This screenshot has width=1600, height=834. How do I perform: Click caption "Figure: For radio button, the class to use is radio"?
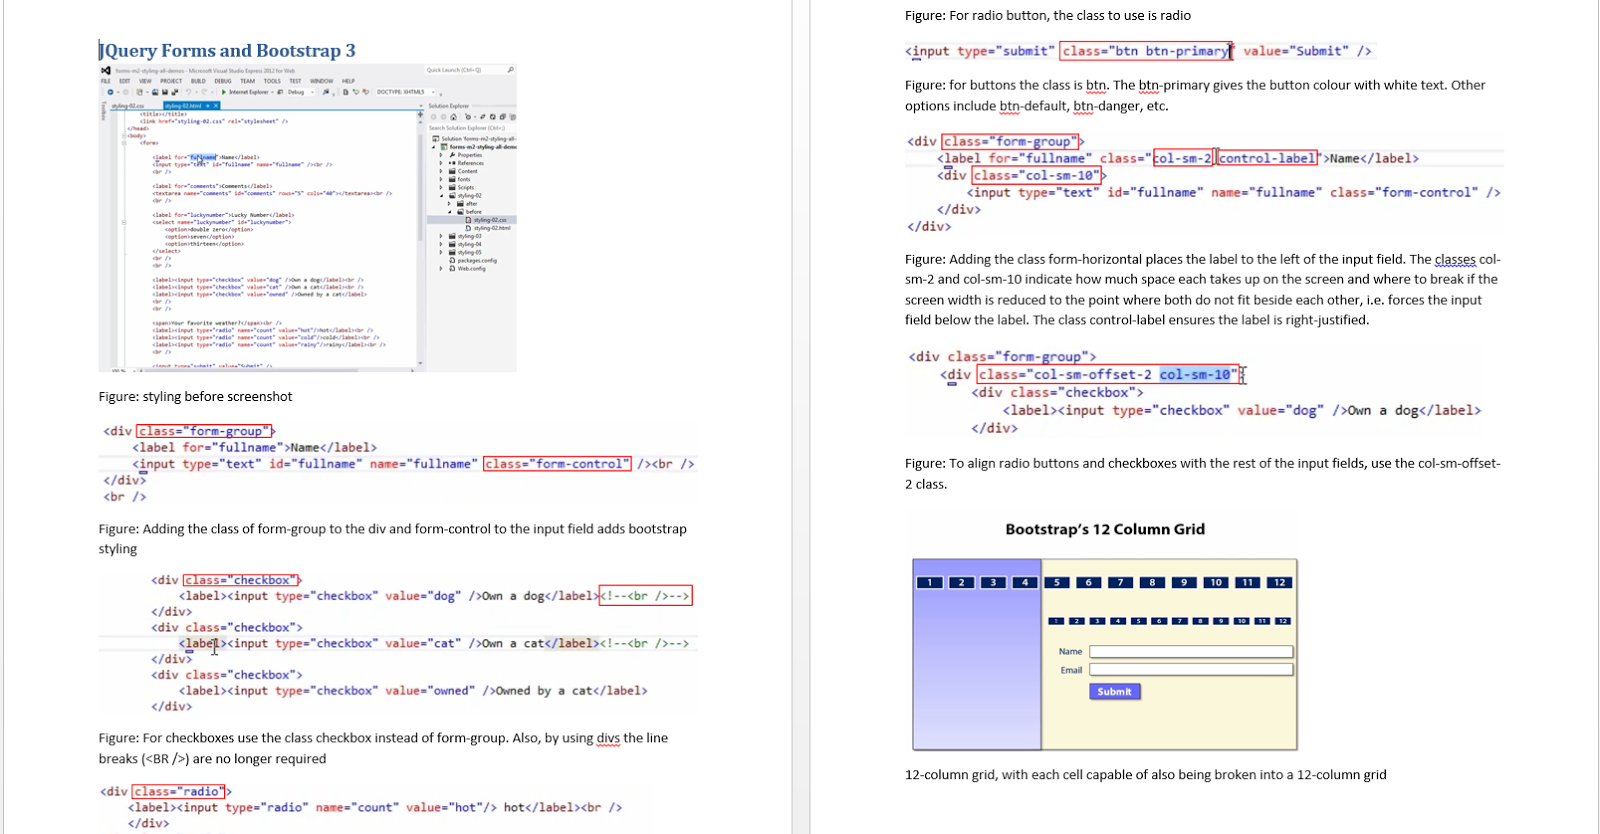(x=1048, y=16)
